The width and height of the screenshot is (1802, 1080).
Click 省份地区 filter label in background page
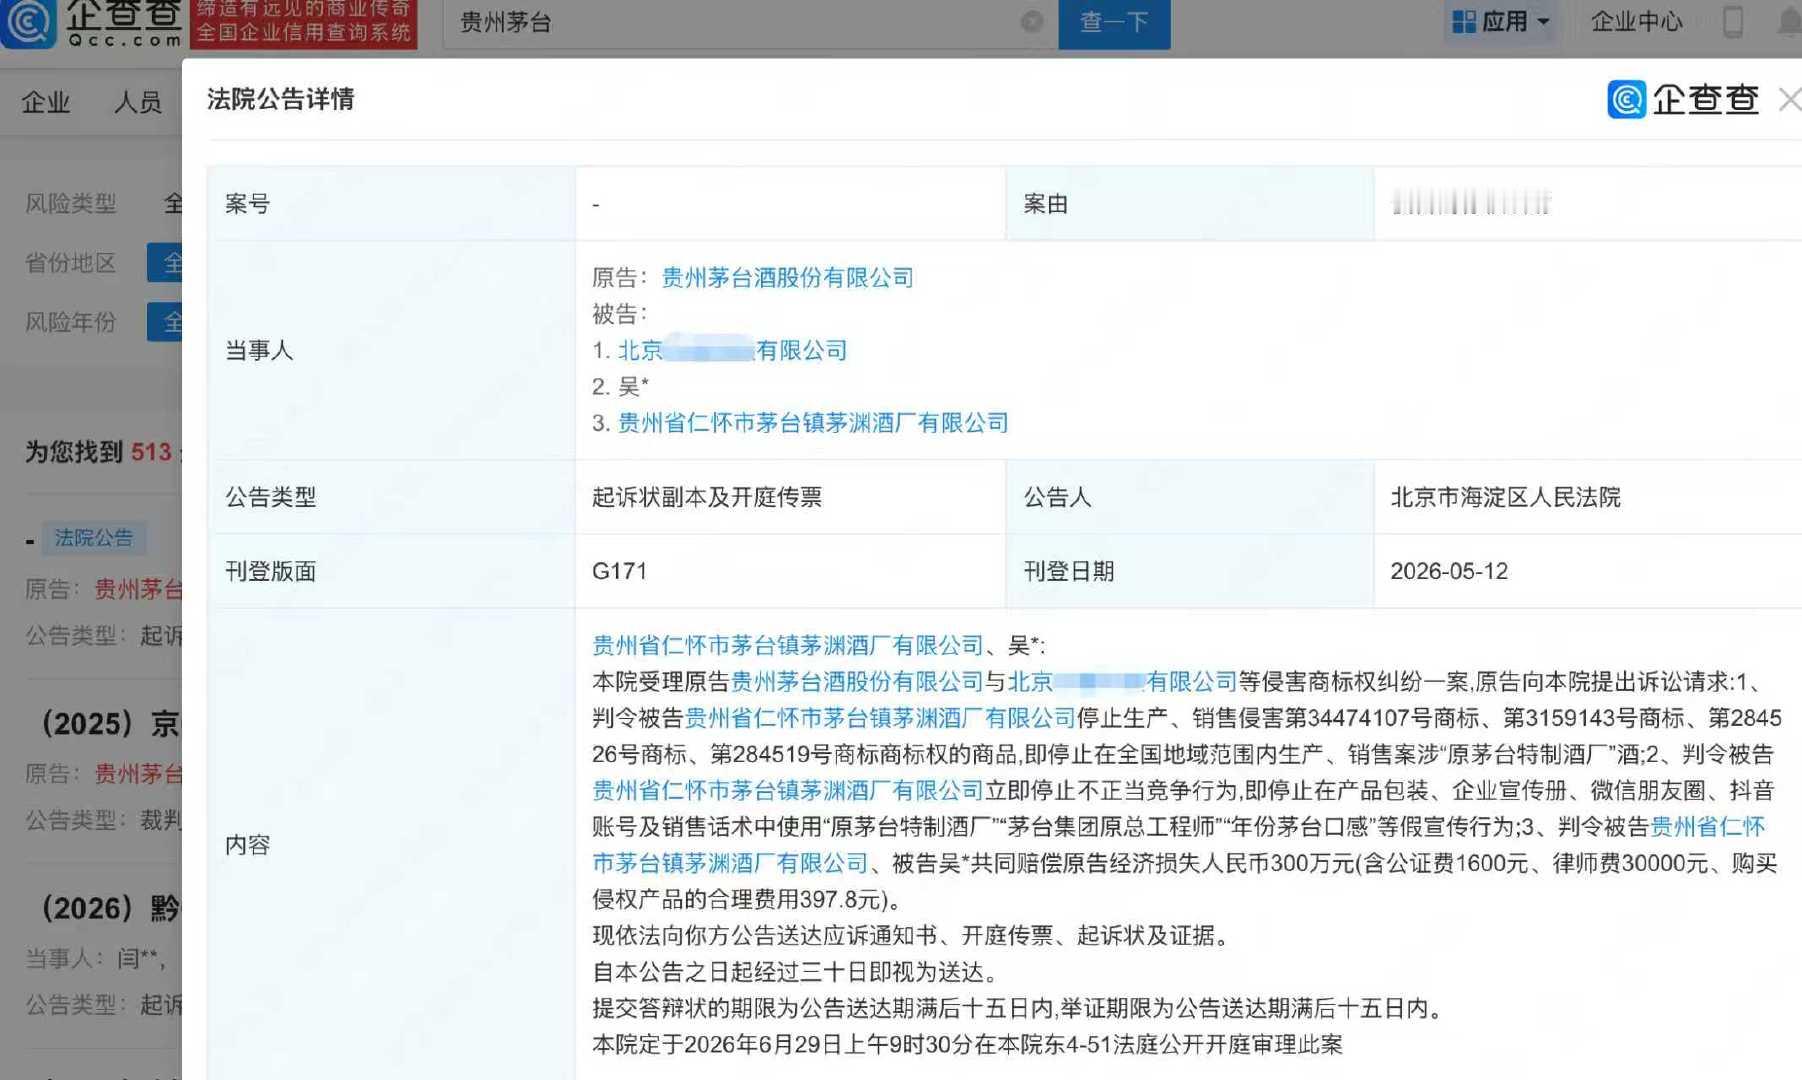(x=71, y=263)
